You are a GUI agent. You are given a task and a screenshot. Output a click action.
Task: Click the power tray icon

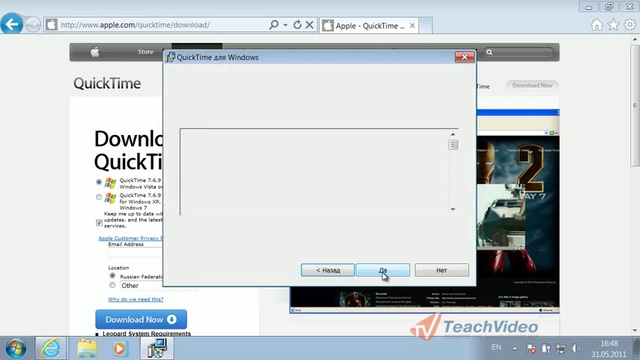[x=546, y=349]
